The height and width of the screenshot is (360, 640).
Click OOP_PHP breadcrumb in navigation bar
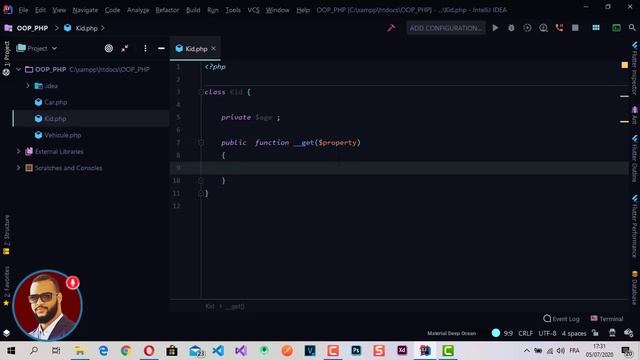point(32,28)
